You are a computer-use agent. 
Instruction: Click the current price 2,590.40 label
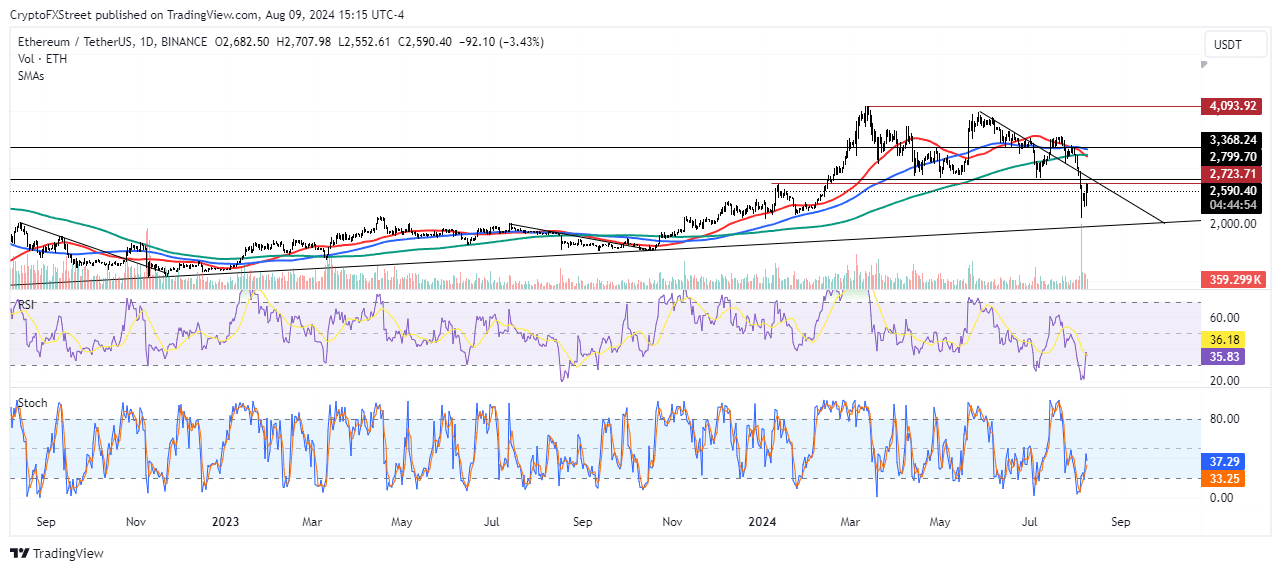click(1231, 190)
